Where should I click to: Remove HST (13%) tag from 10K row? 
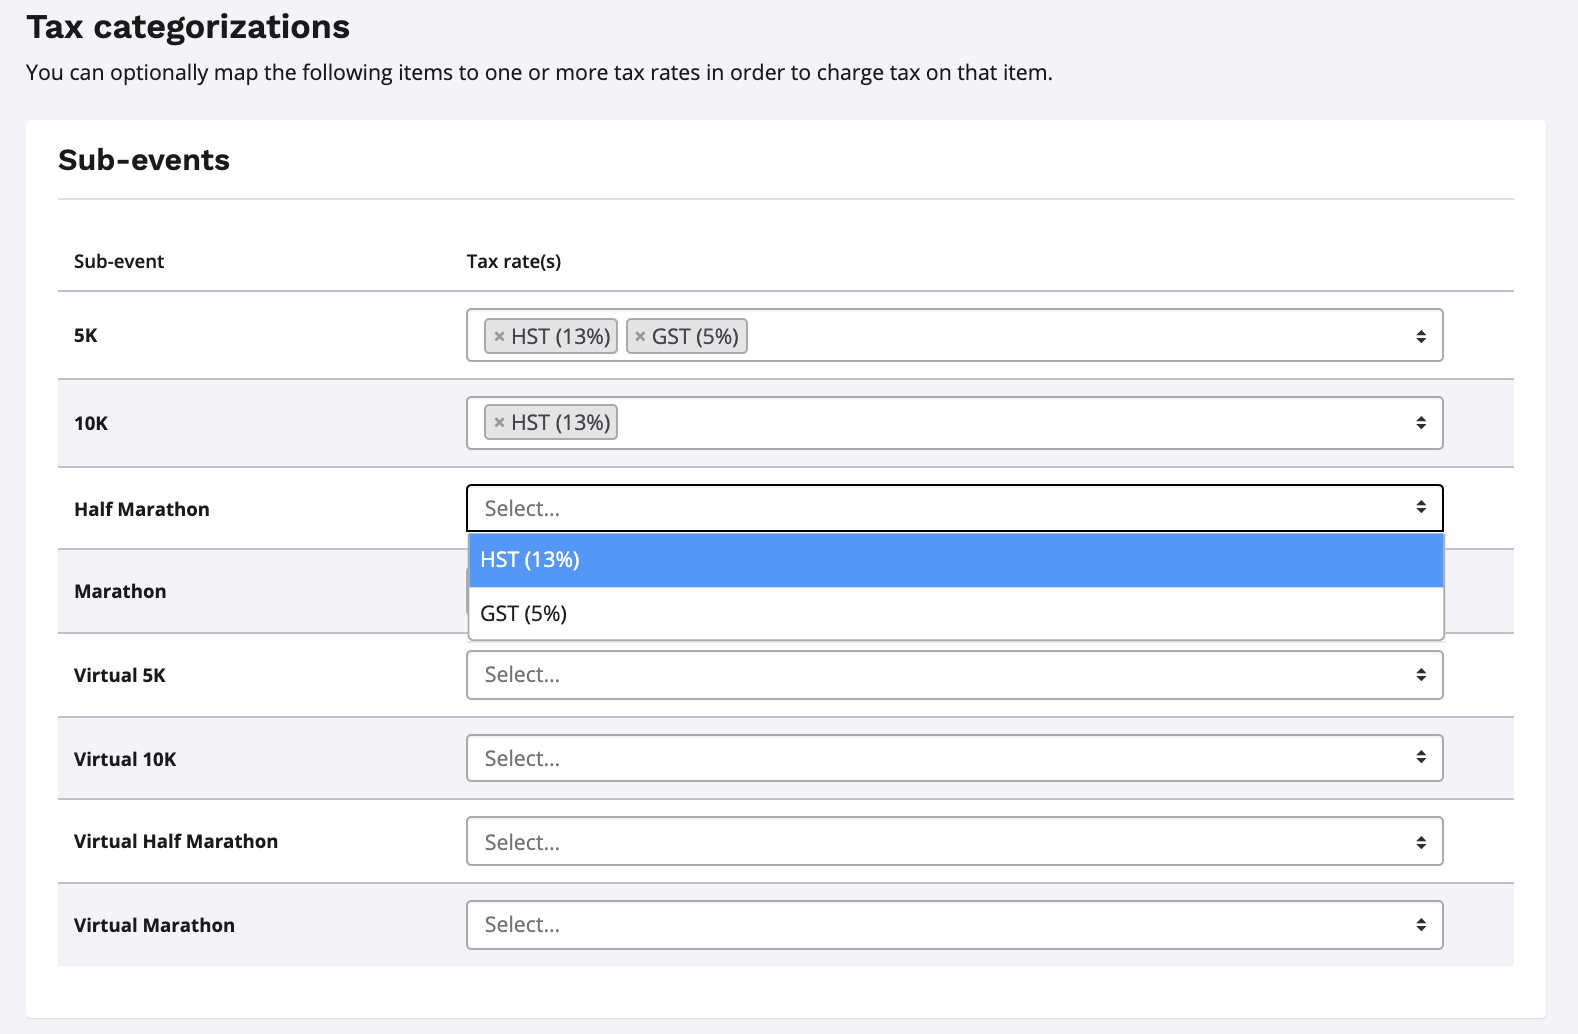pyautogui.click(x=499, y=423)
